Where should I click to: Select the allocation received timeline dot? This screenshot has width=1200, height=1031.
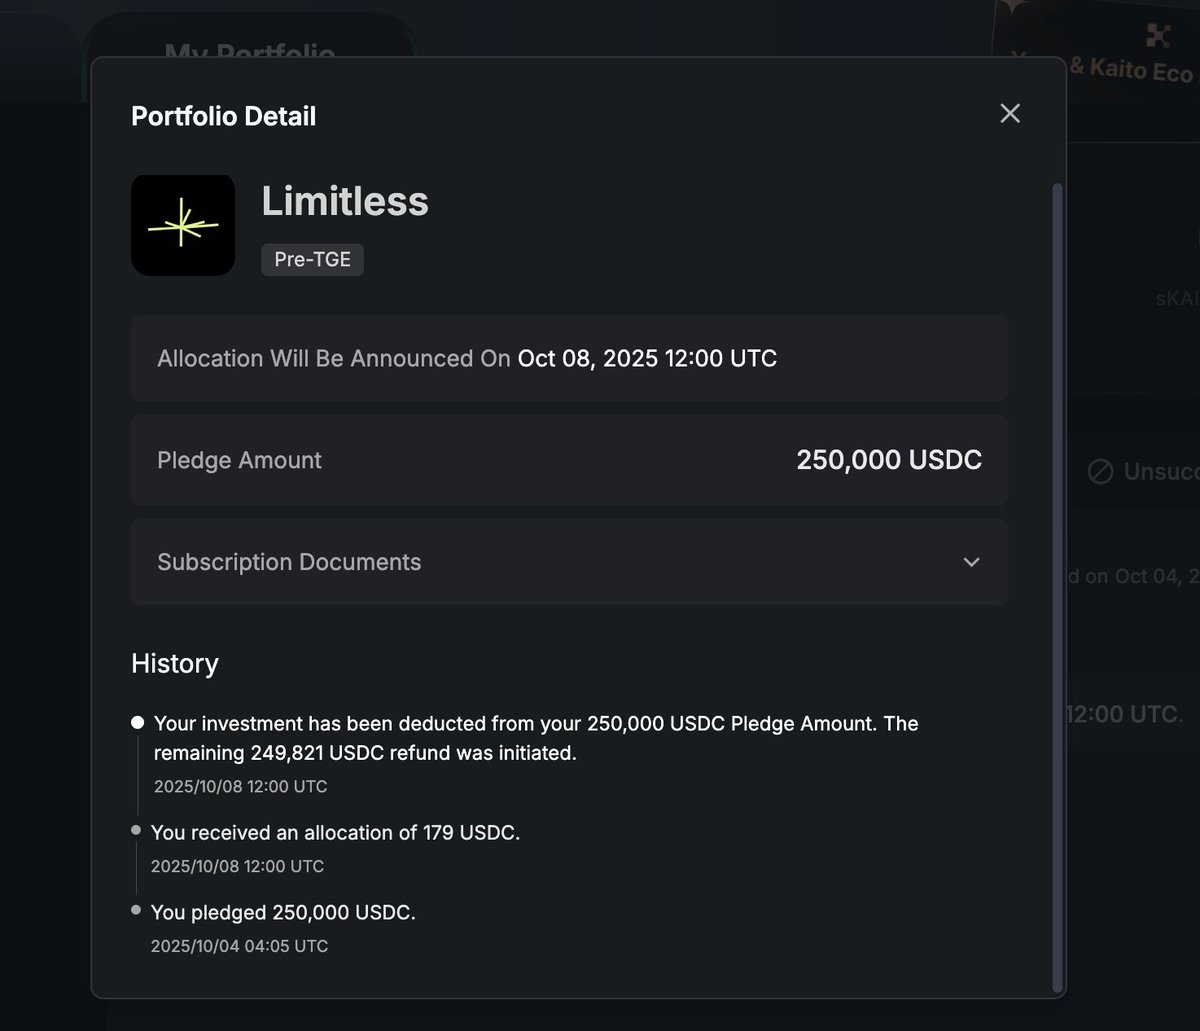(136, 830)
